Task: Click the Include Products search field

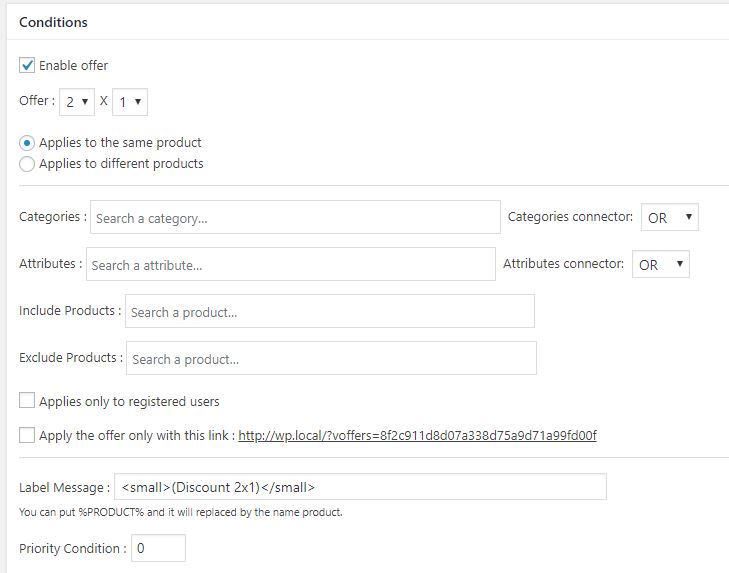Action: tap(330, 312)
